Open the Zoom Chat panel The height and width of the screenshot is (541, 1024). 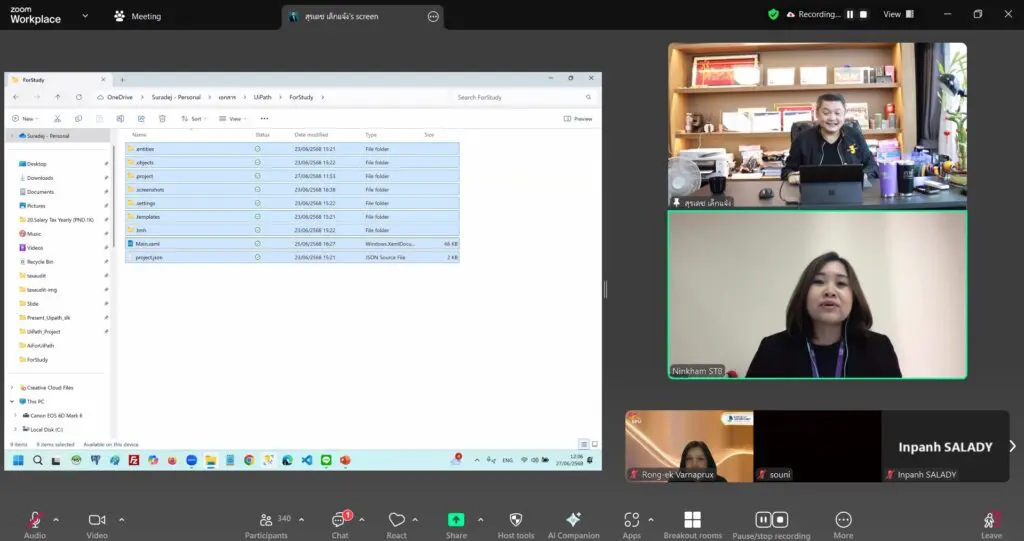click(340, 525)
